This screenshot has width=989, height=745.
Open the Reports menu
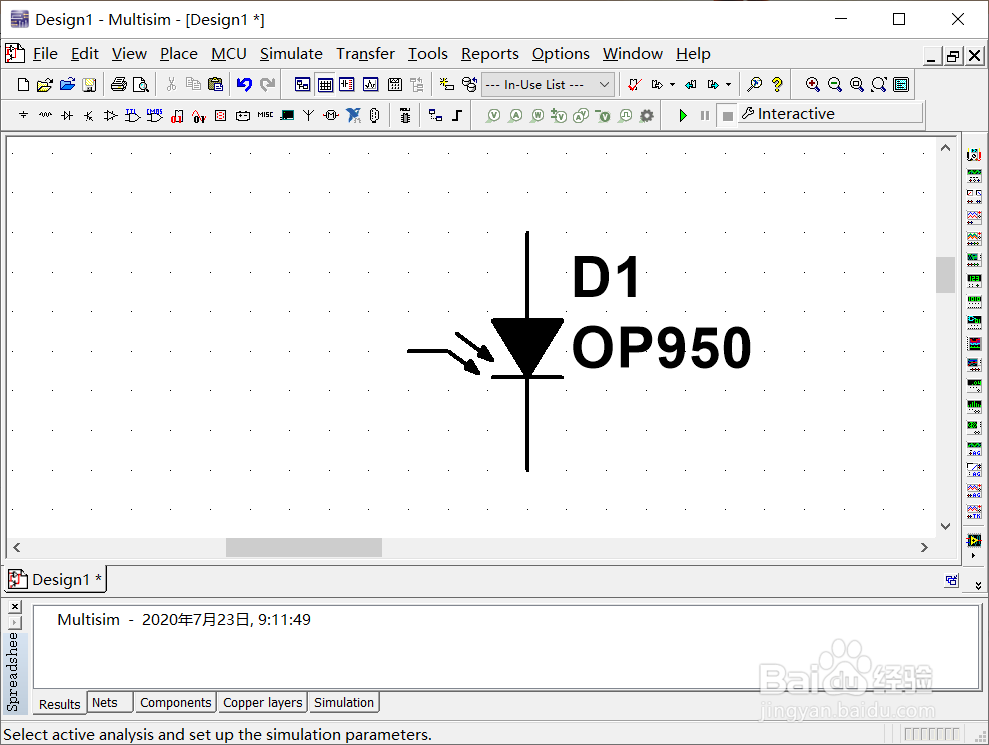point(489,54)
